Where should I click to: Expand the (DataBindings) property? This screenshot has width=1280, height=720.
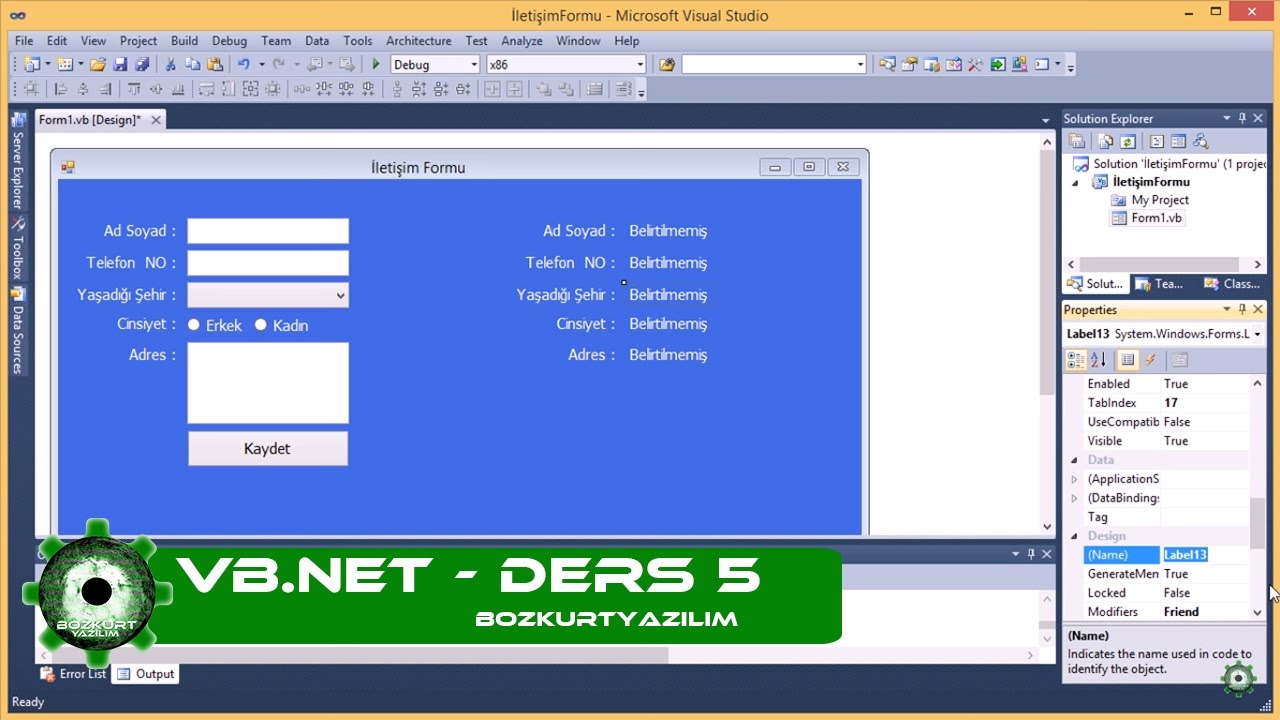point(1075,498)
